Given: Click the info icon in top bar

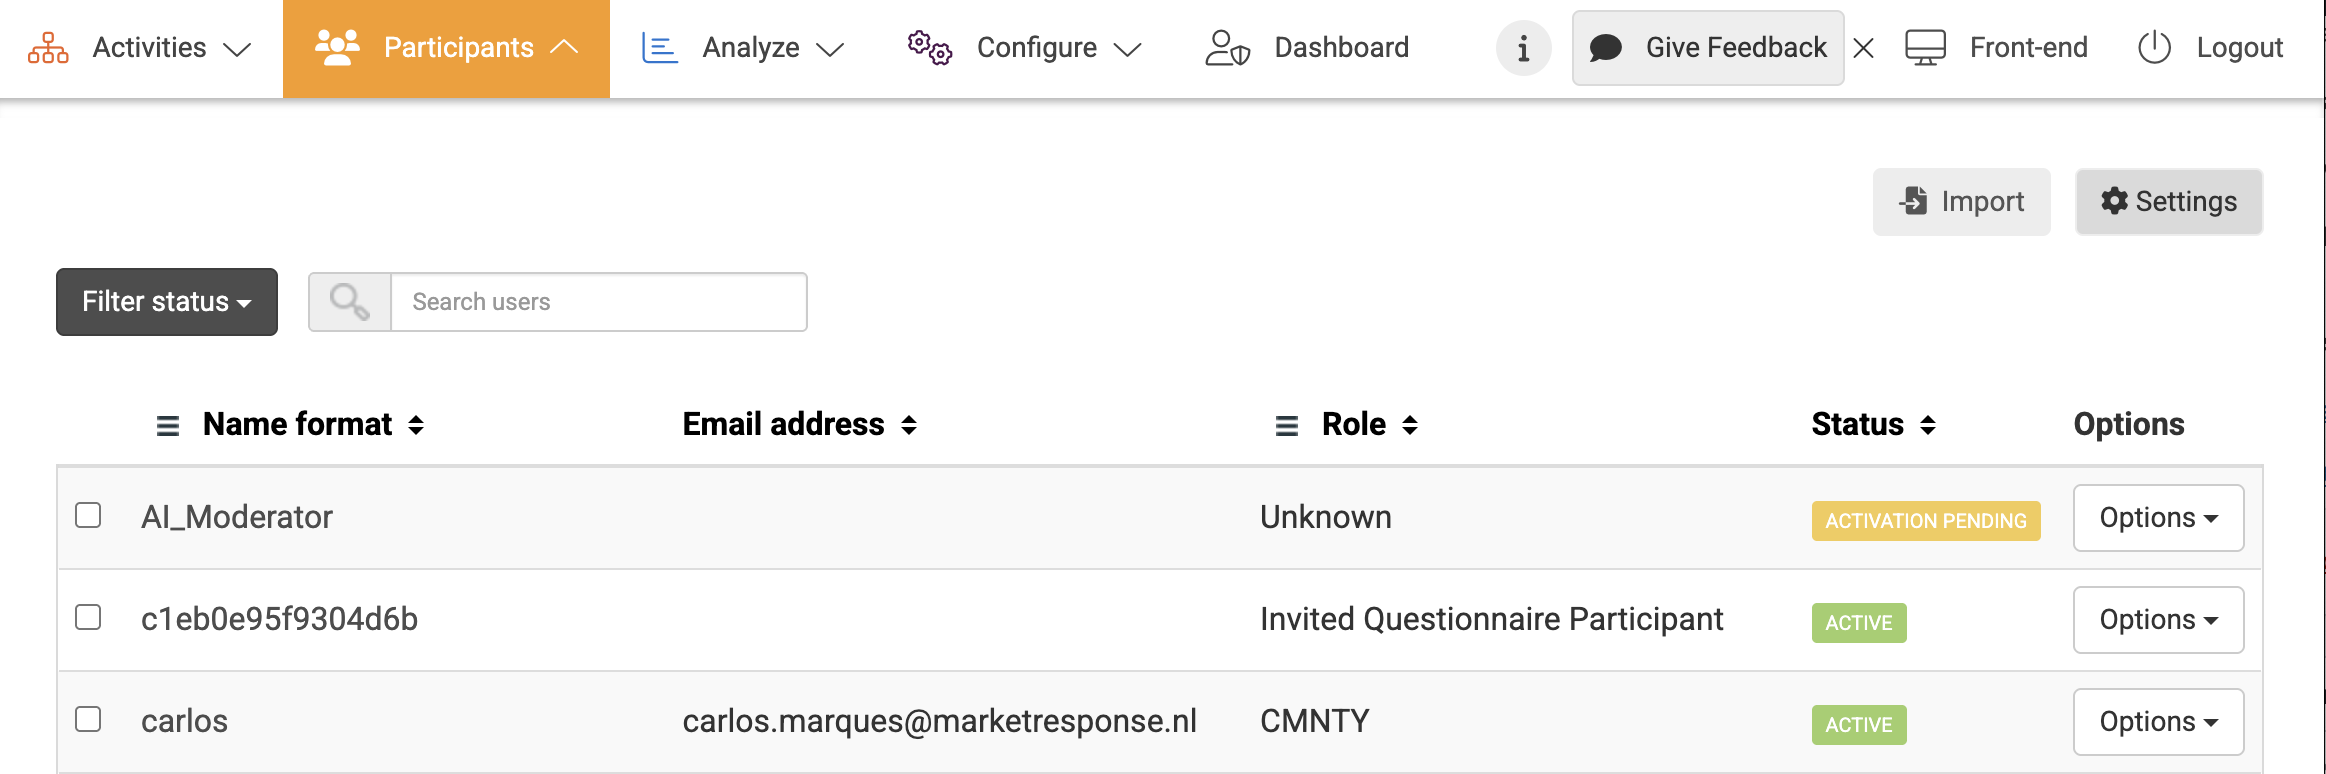Looking at the screenshot, I should point(1522,48).
